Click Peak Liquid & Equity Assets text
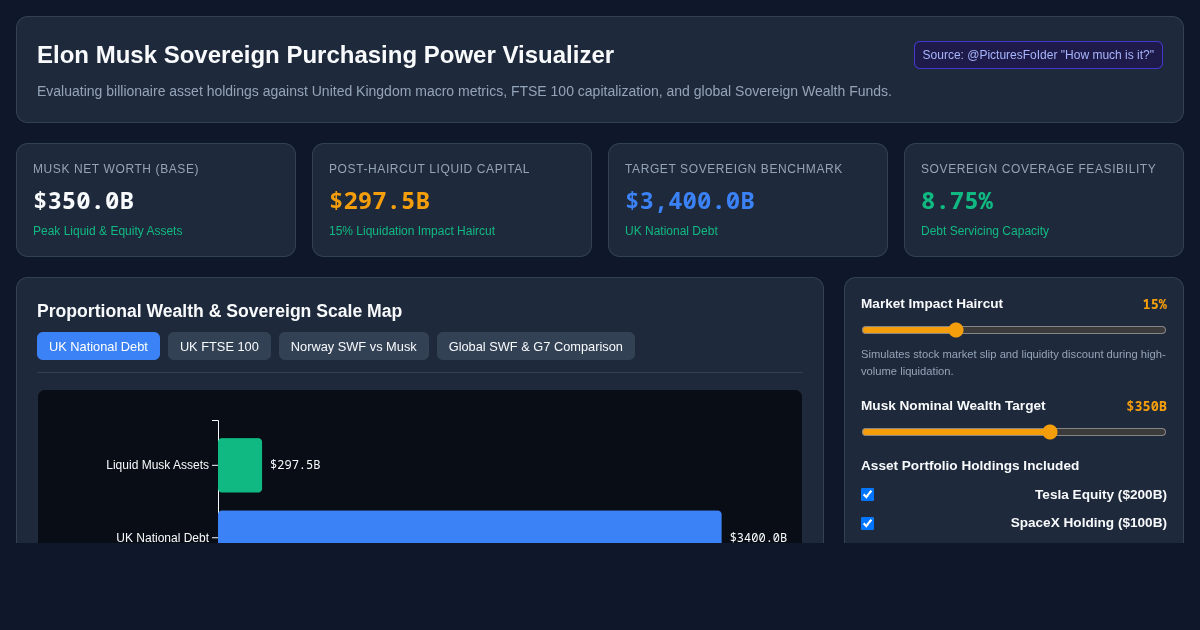1200x630 pixels. click(x=108, y=231)
